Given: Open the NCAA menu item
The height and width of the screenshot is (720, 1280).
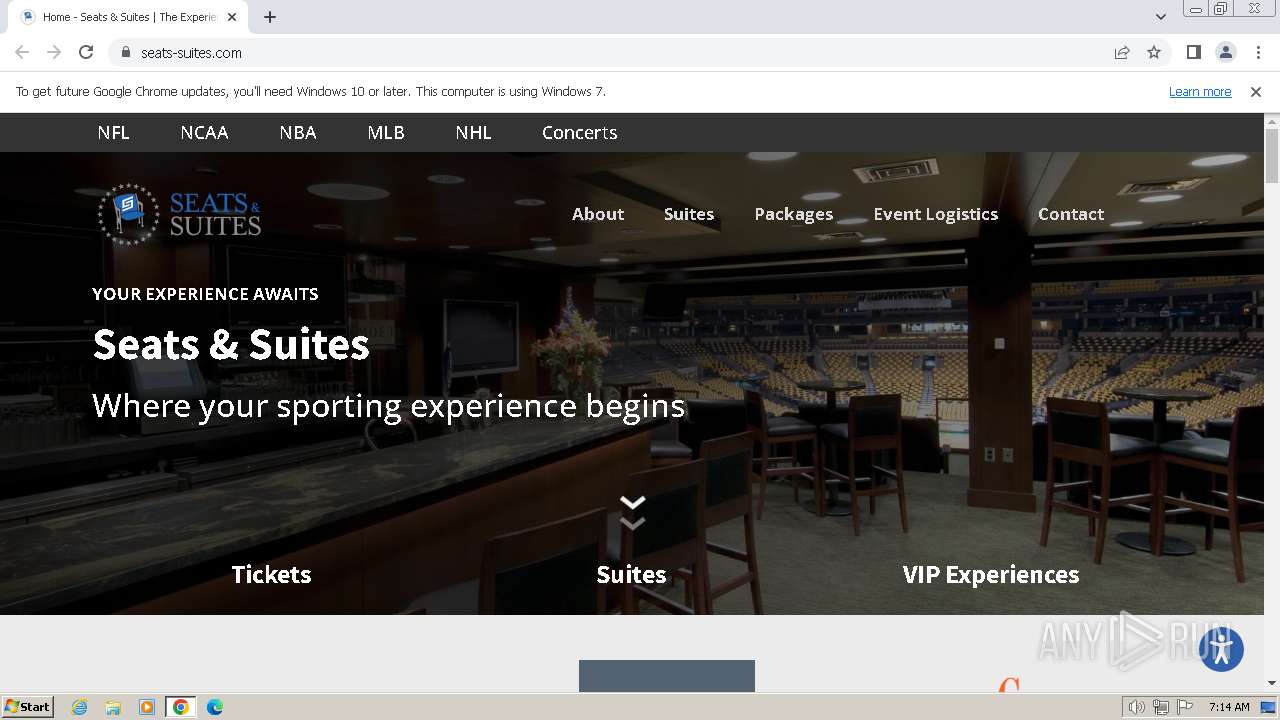Looking at the screenshot, I should (x=204, y=132).
